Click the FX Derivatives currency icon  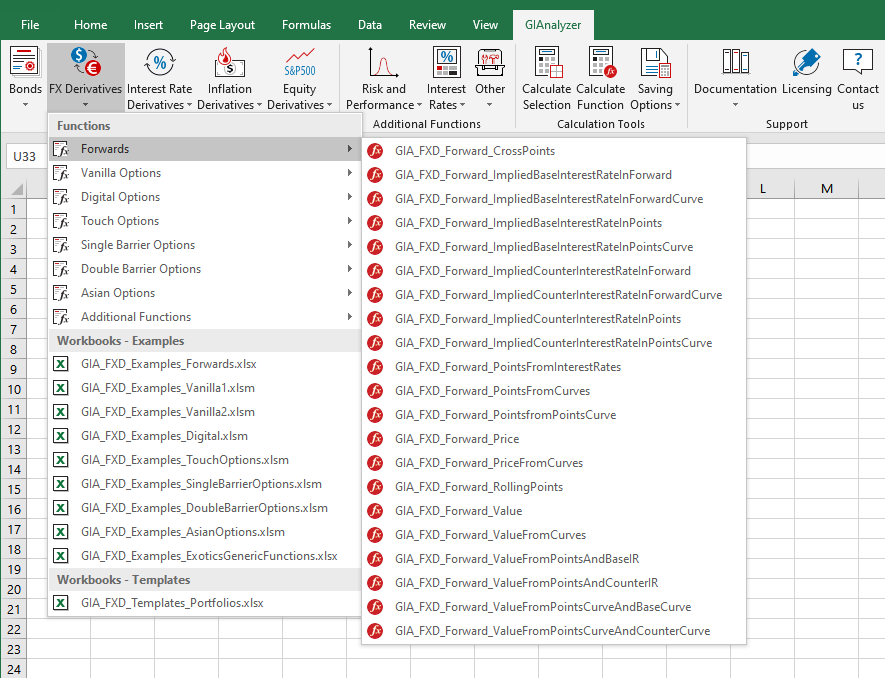coord(85,62)
